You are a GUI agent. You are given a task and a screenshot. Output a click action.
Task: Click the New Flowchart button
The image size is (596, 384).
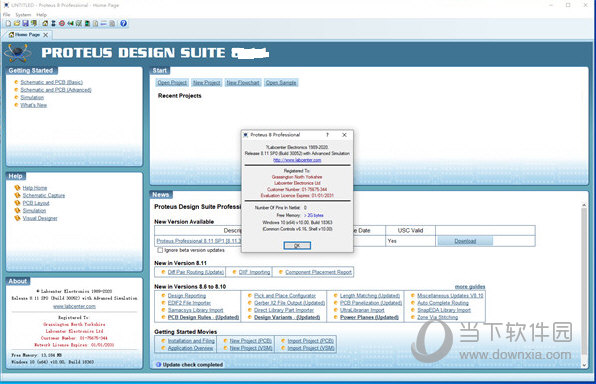[x=243, y=83]
